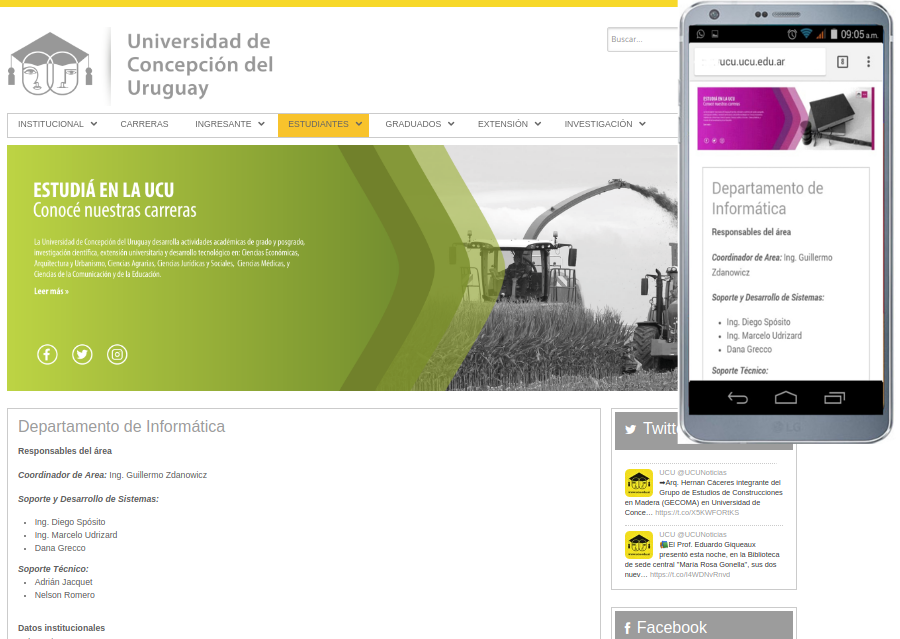This screenshot has height=639, width=900.
Task: Click the Twitter icon in the banner
Action: pos(82,354)
